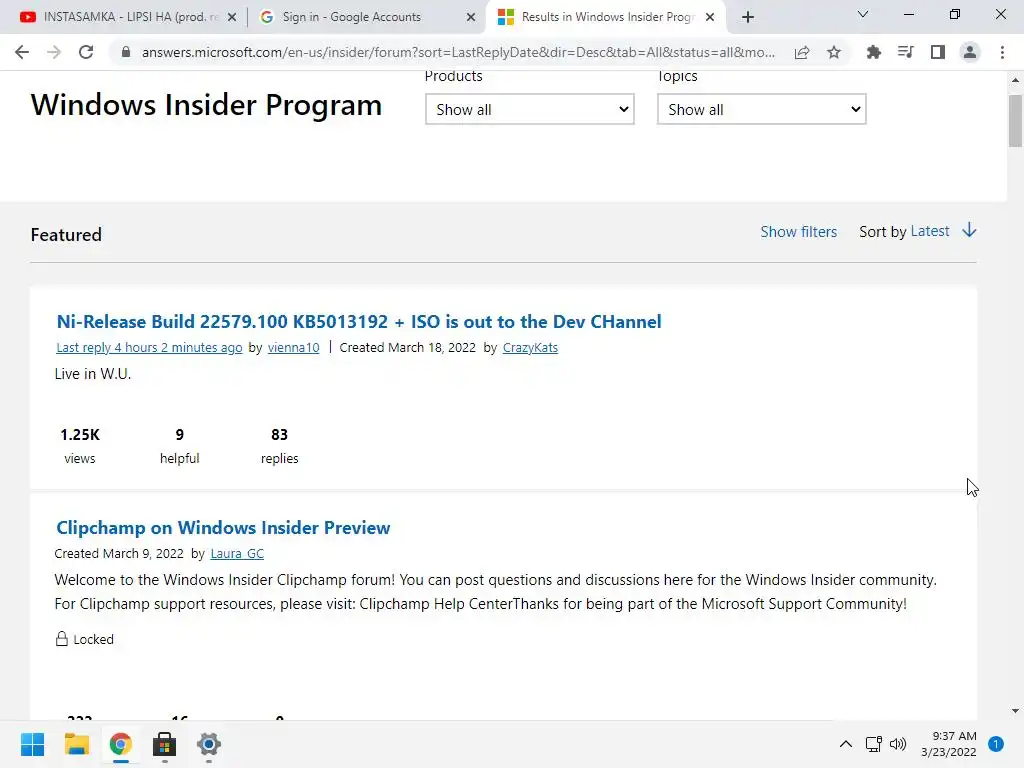Open Clipchamp on Windows Insider Preview thread
The width and height of the screenshot is (1024, 768).
tap(223, 528)
